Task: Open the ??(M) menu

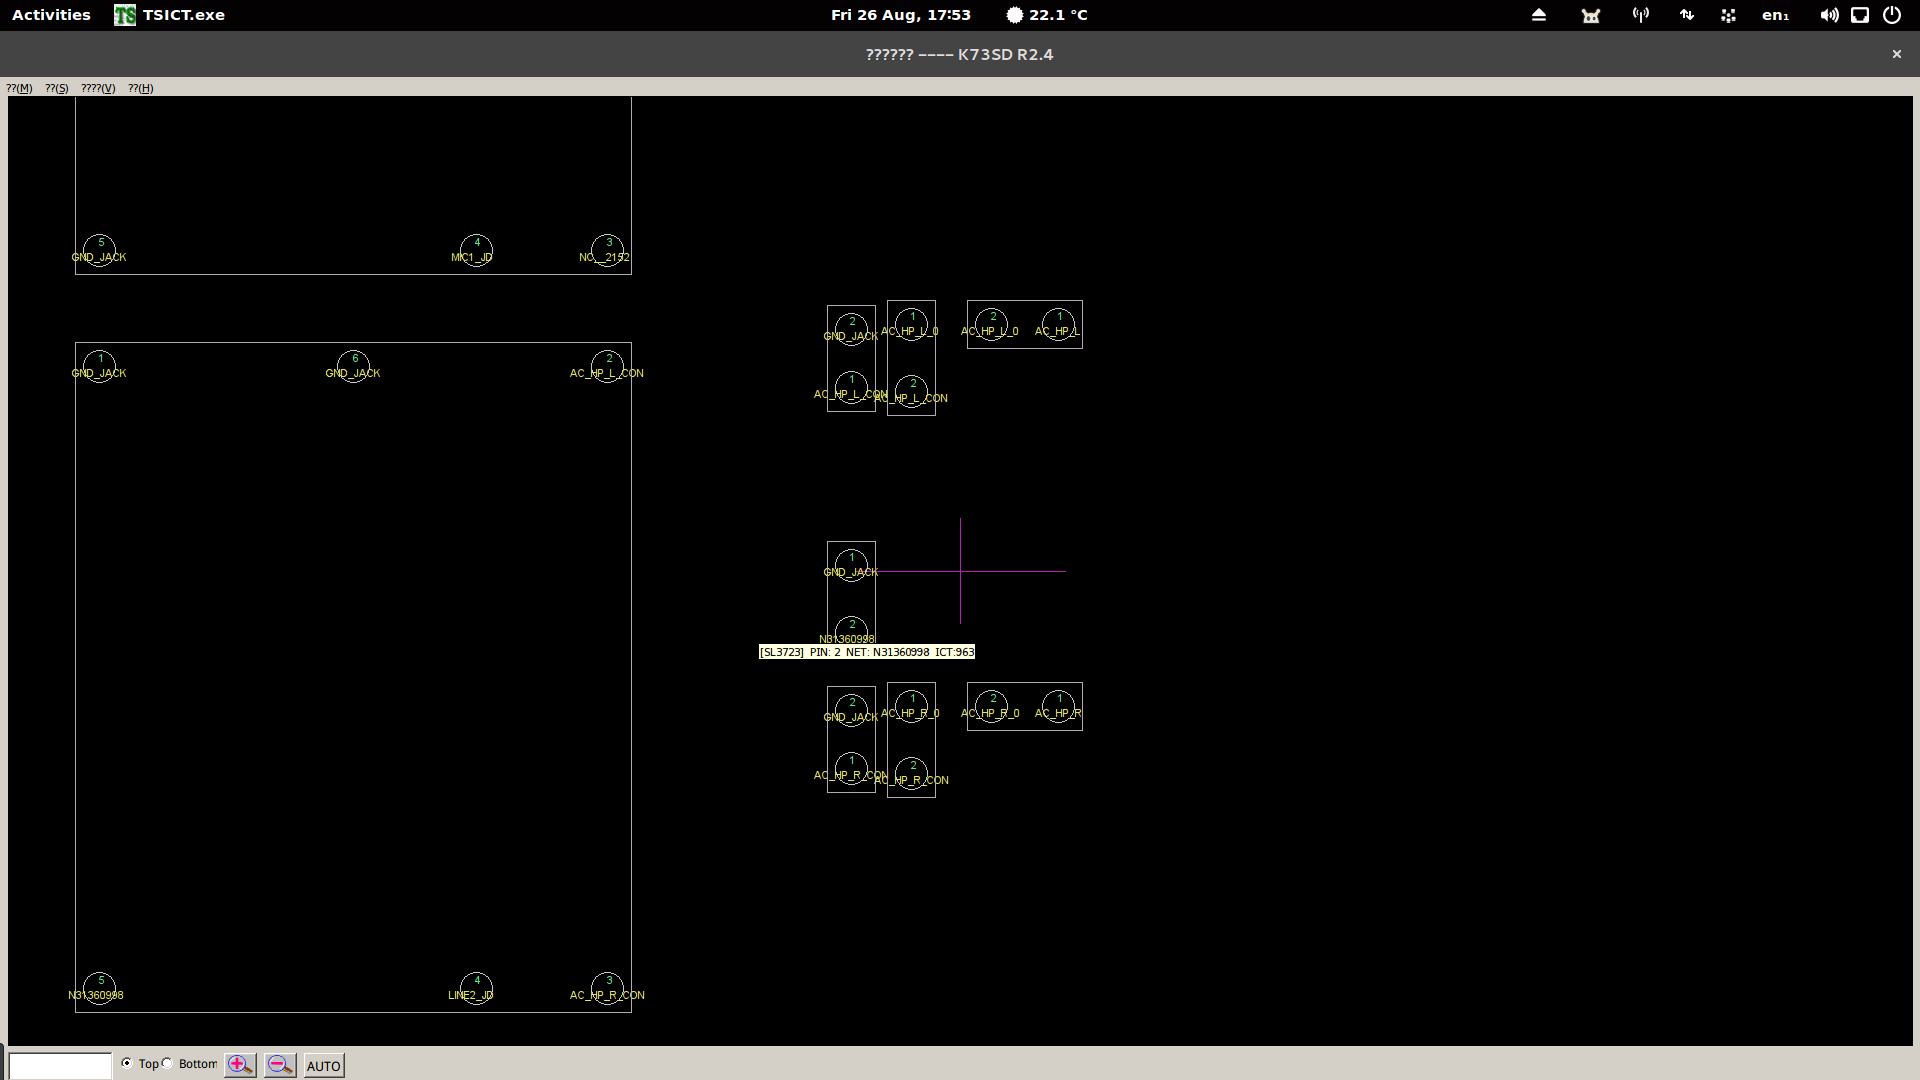Action: point(19,88)
